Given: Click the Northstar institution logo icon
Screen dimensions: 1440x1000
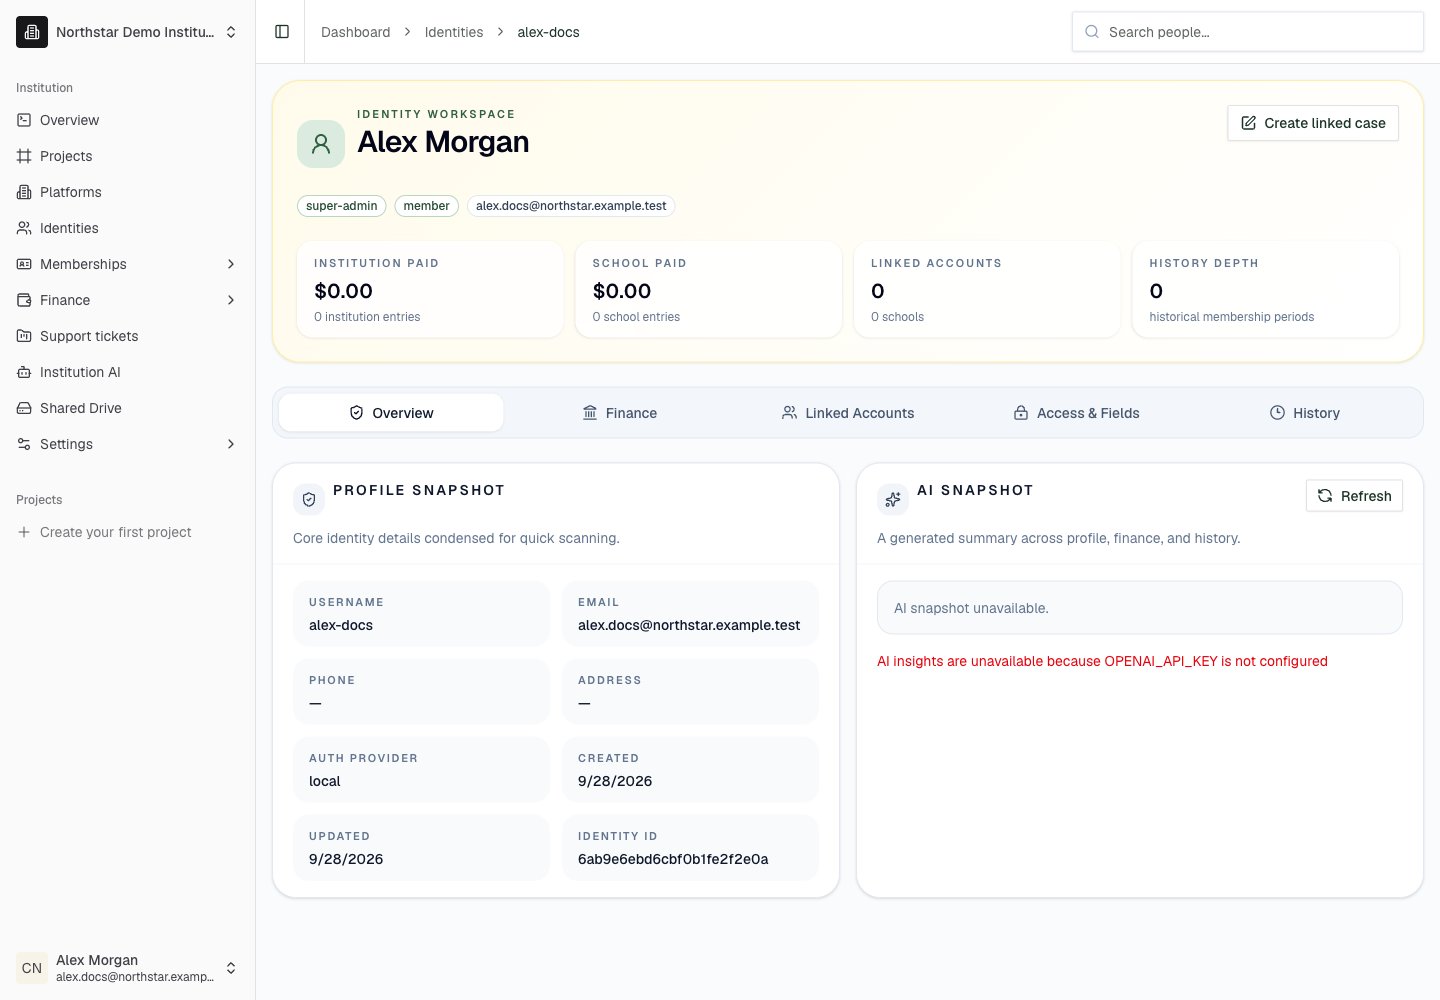Looking at the screenshot, I should 32,32.
